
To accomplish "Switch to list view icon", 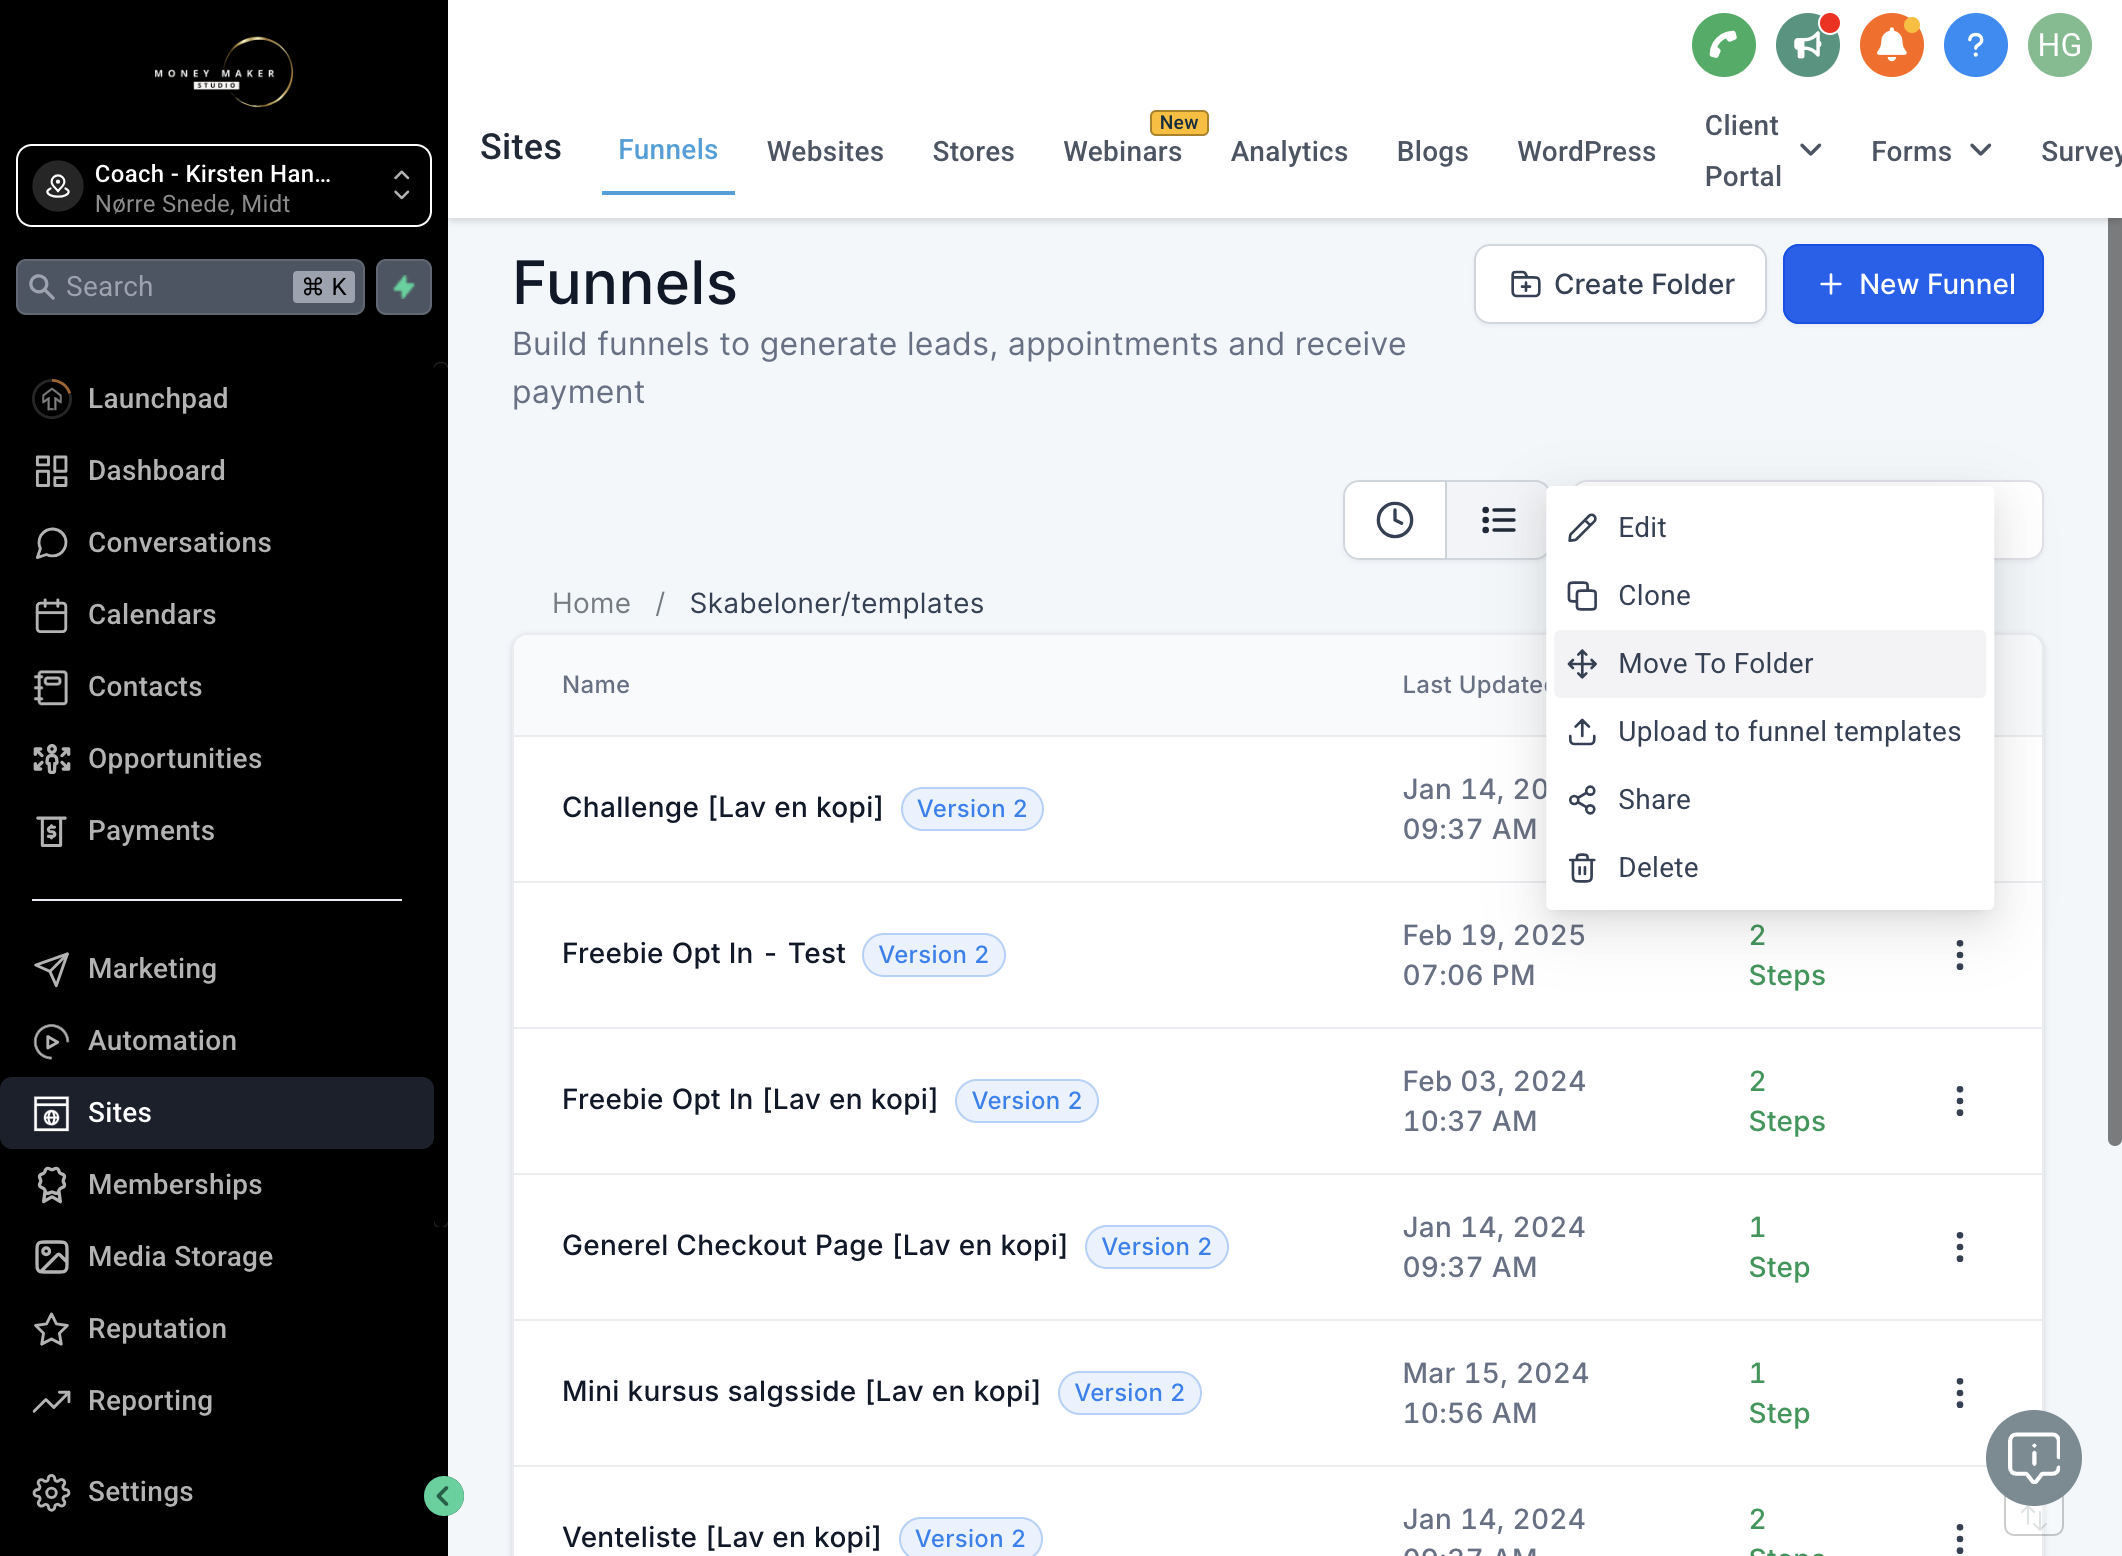I will (x=1497, y=520).
